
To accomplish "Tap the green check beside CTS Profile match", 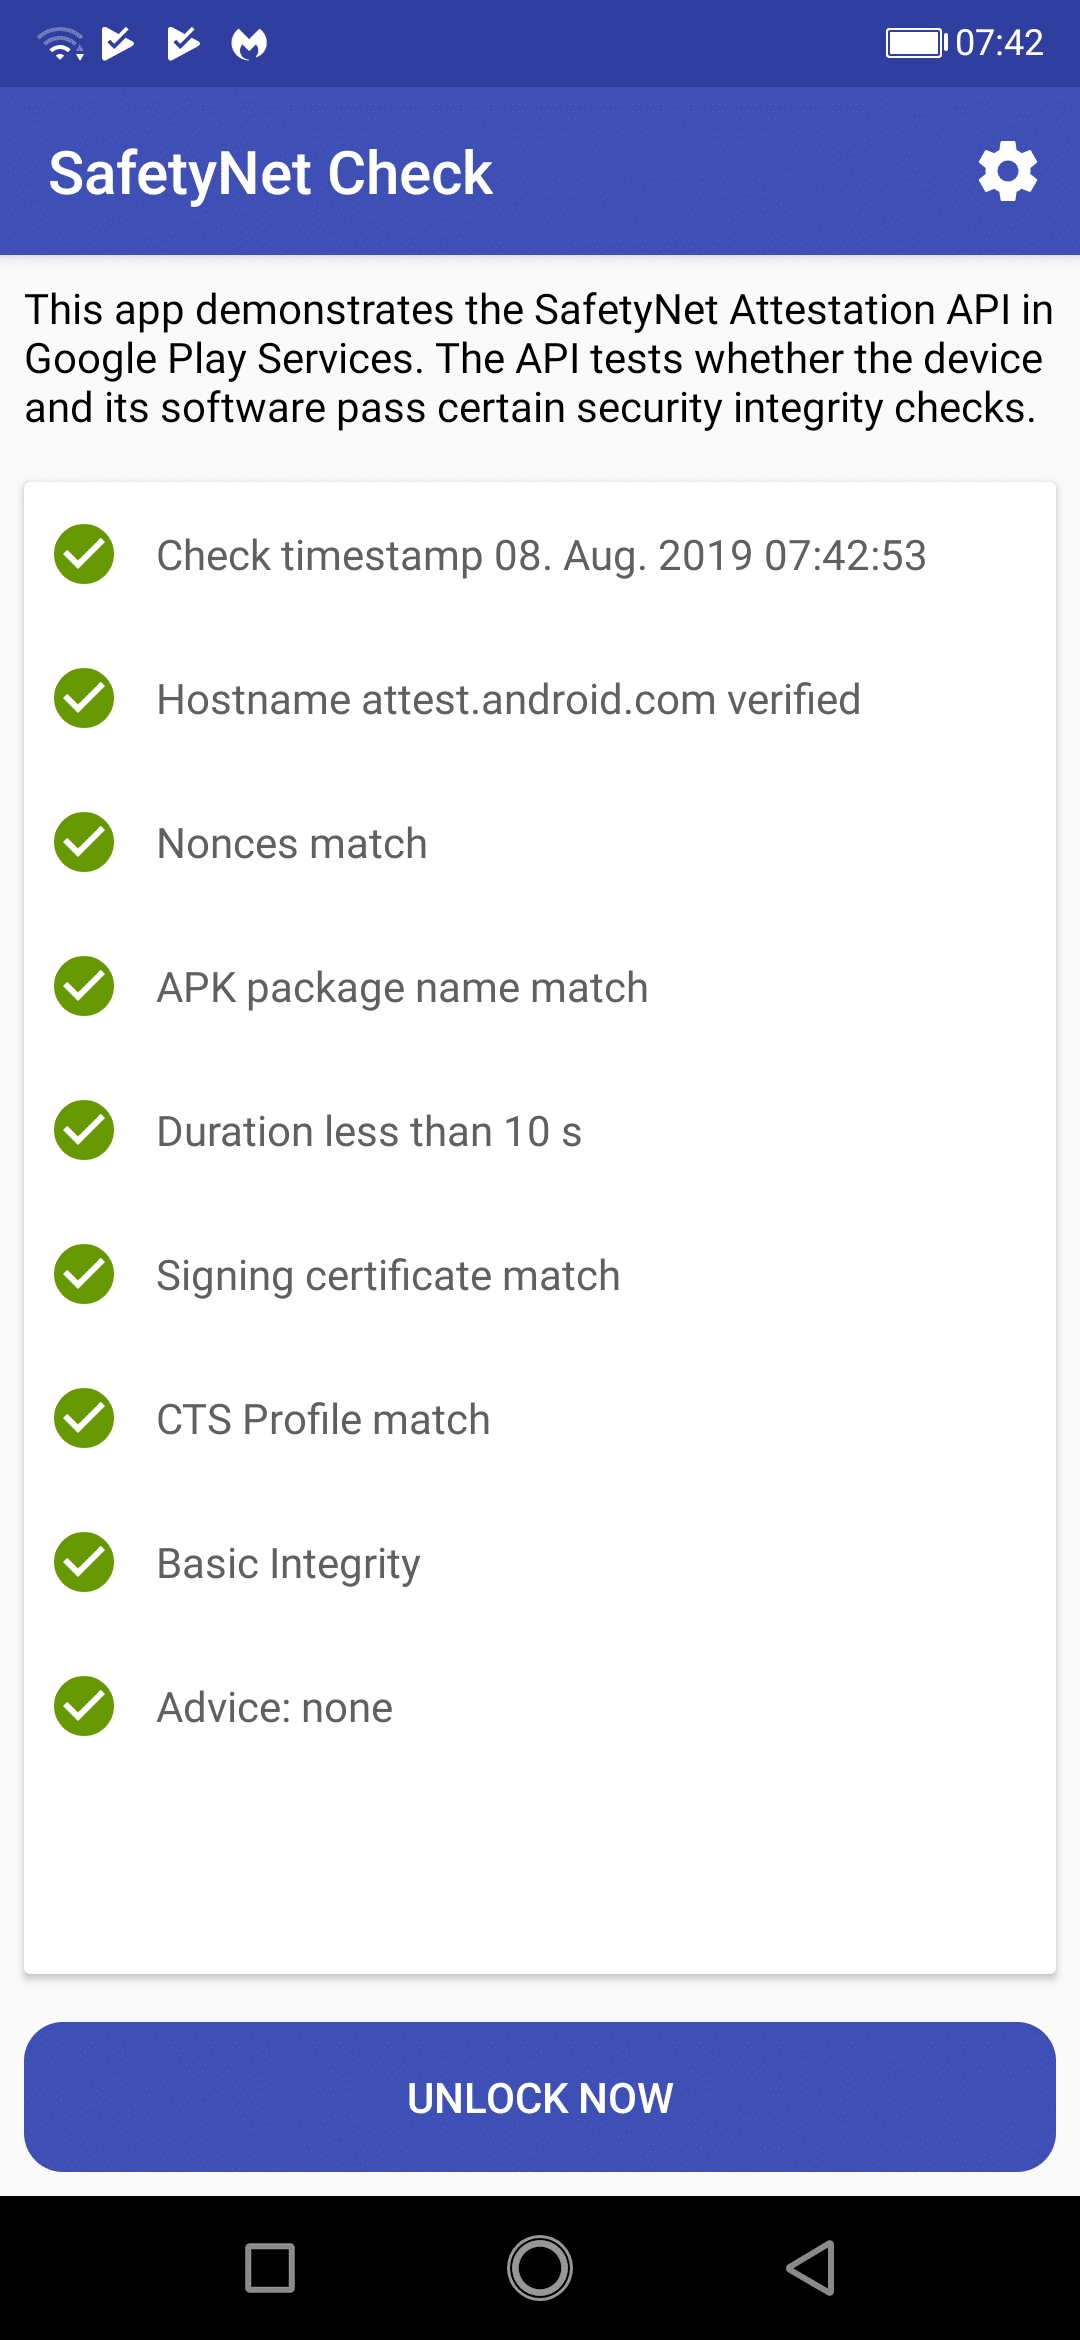I will [x=84, y=1418].
